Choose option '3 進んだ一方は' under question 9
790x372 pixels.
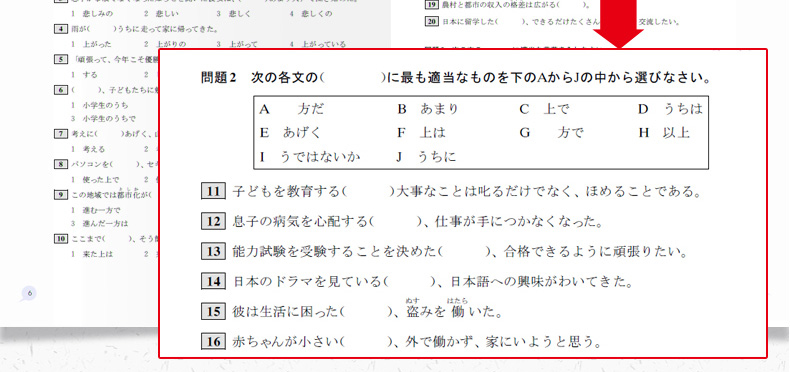point(100,223)
